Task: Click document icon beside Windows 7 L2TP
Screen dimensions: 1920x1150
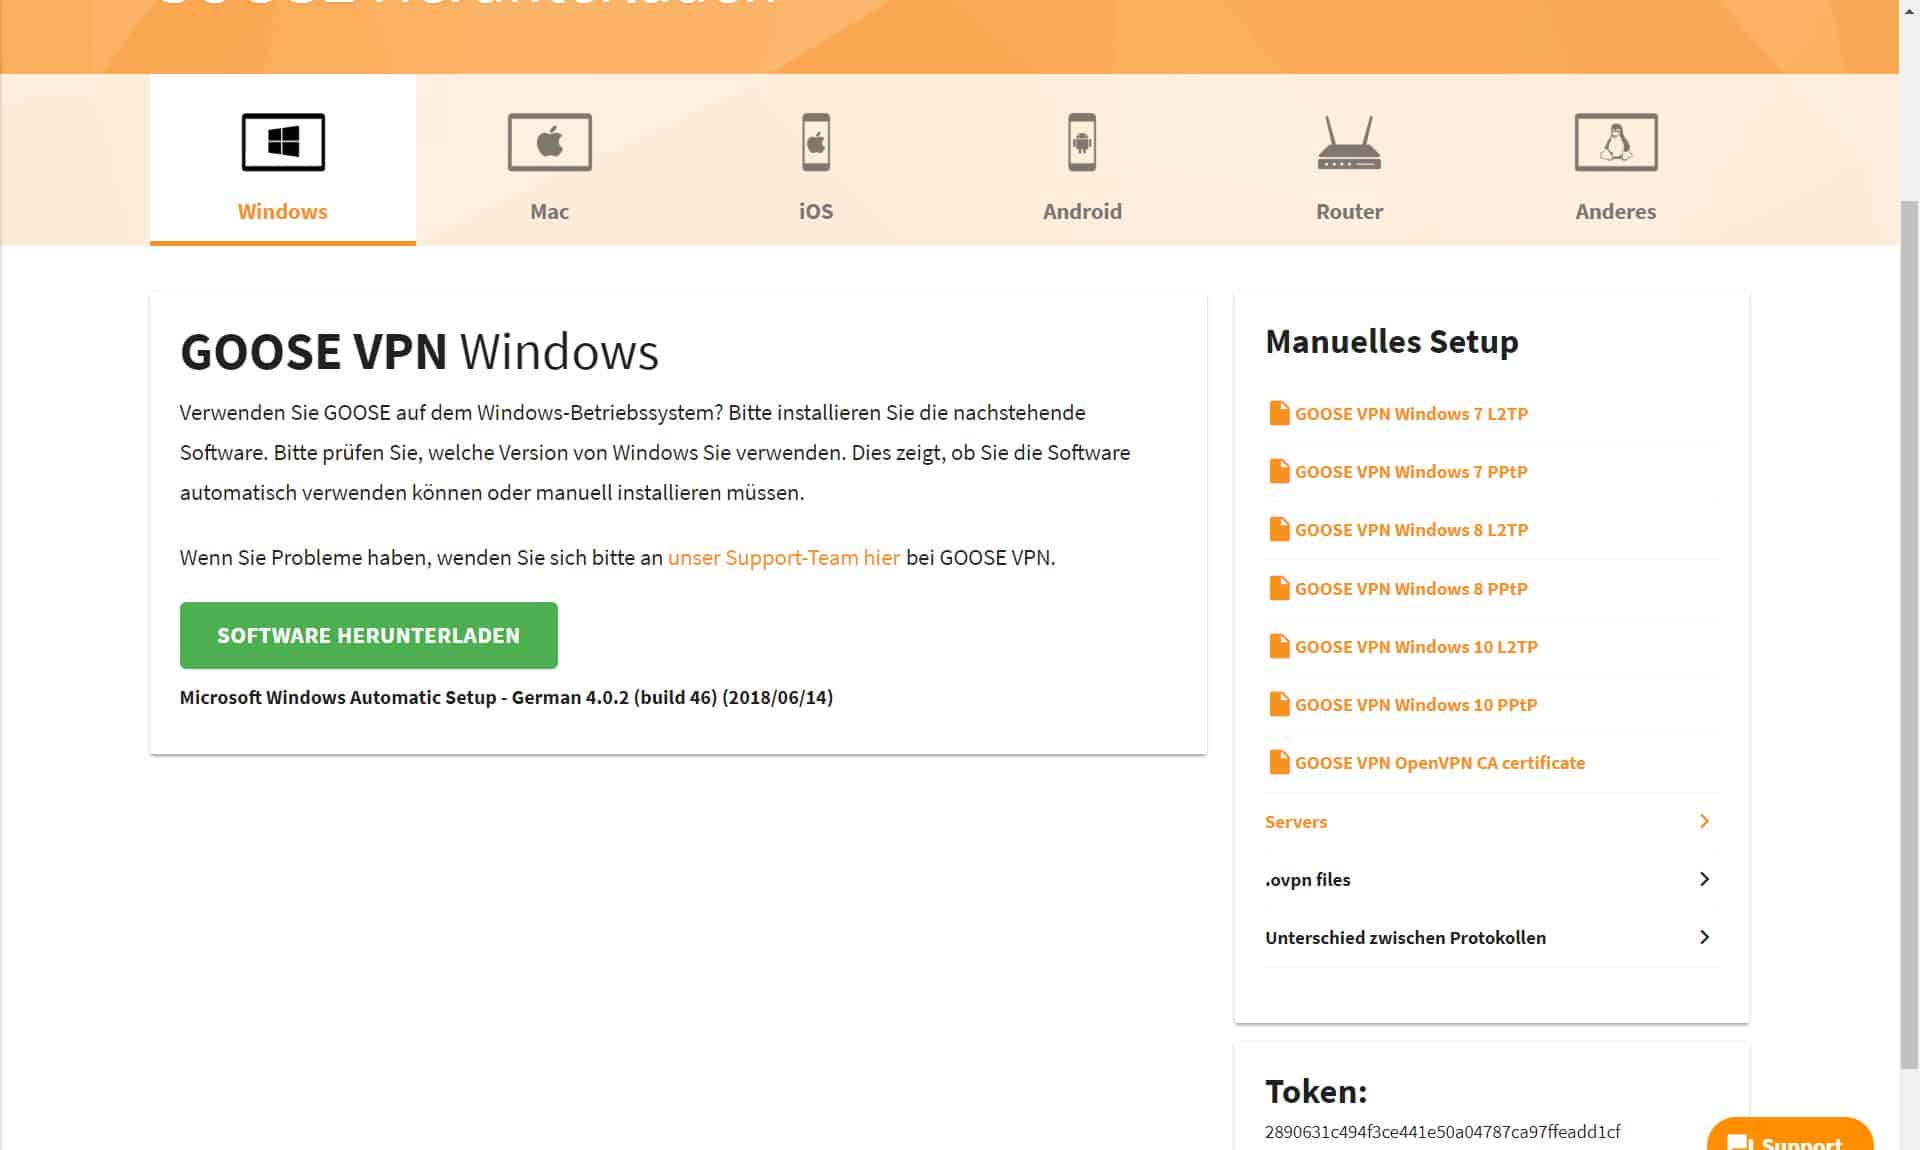Action: [1278, 413]
